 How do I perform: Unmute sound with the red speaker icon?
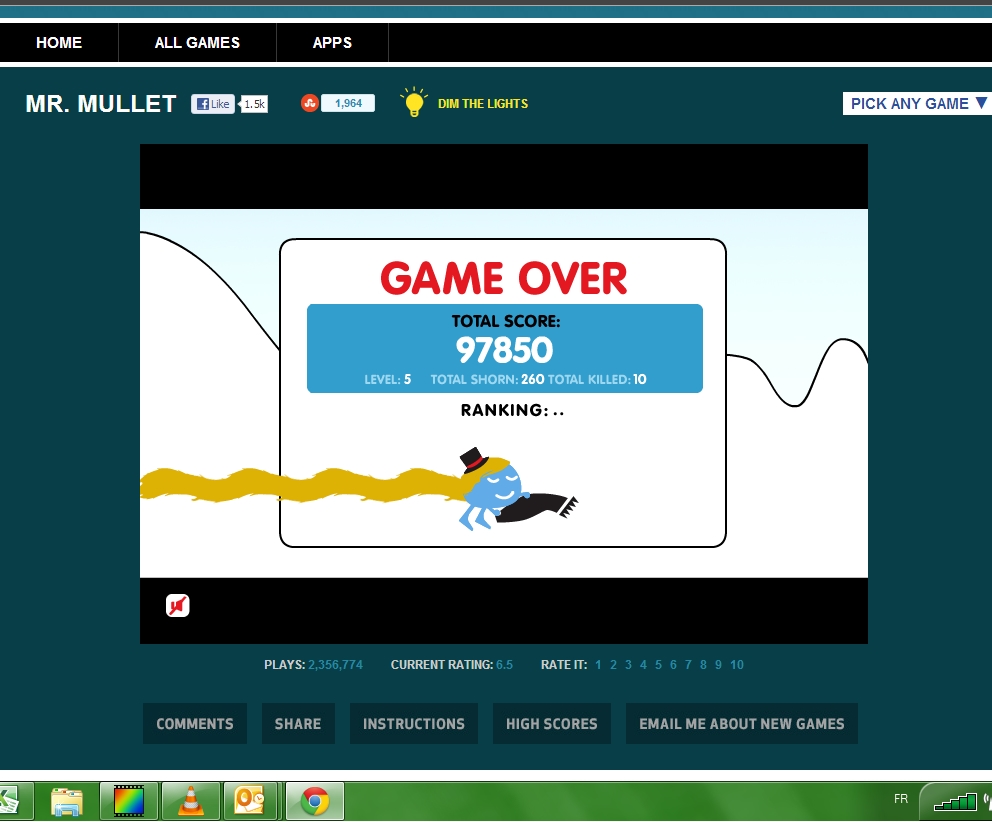[178, 606]
